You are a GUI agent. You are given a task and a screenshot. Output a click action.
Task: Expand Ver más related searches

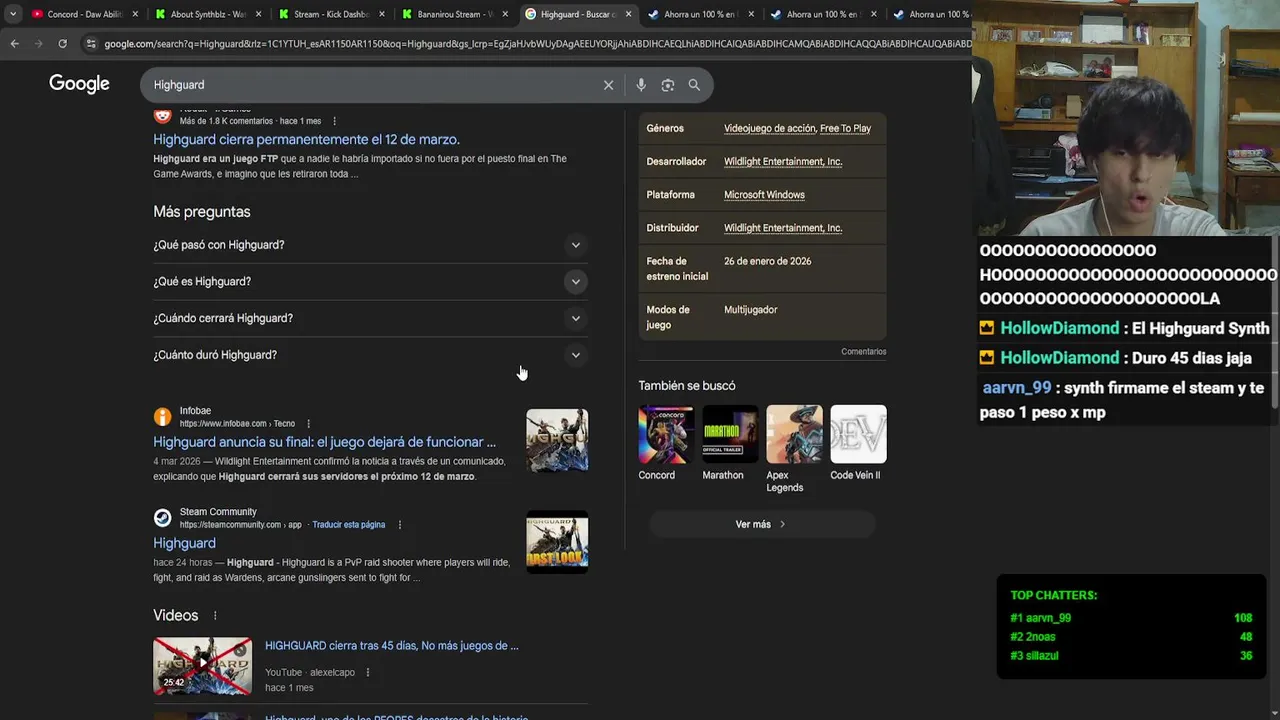point(761,524)
